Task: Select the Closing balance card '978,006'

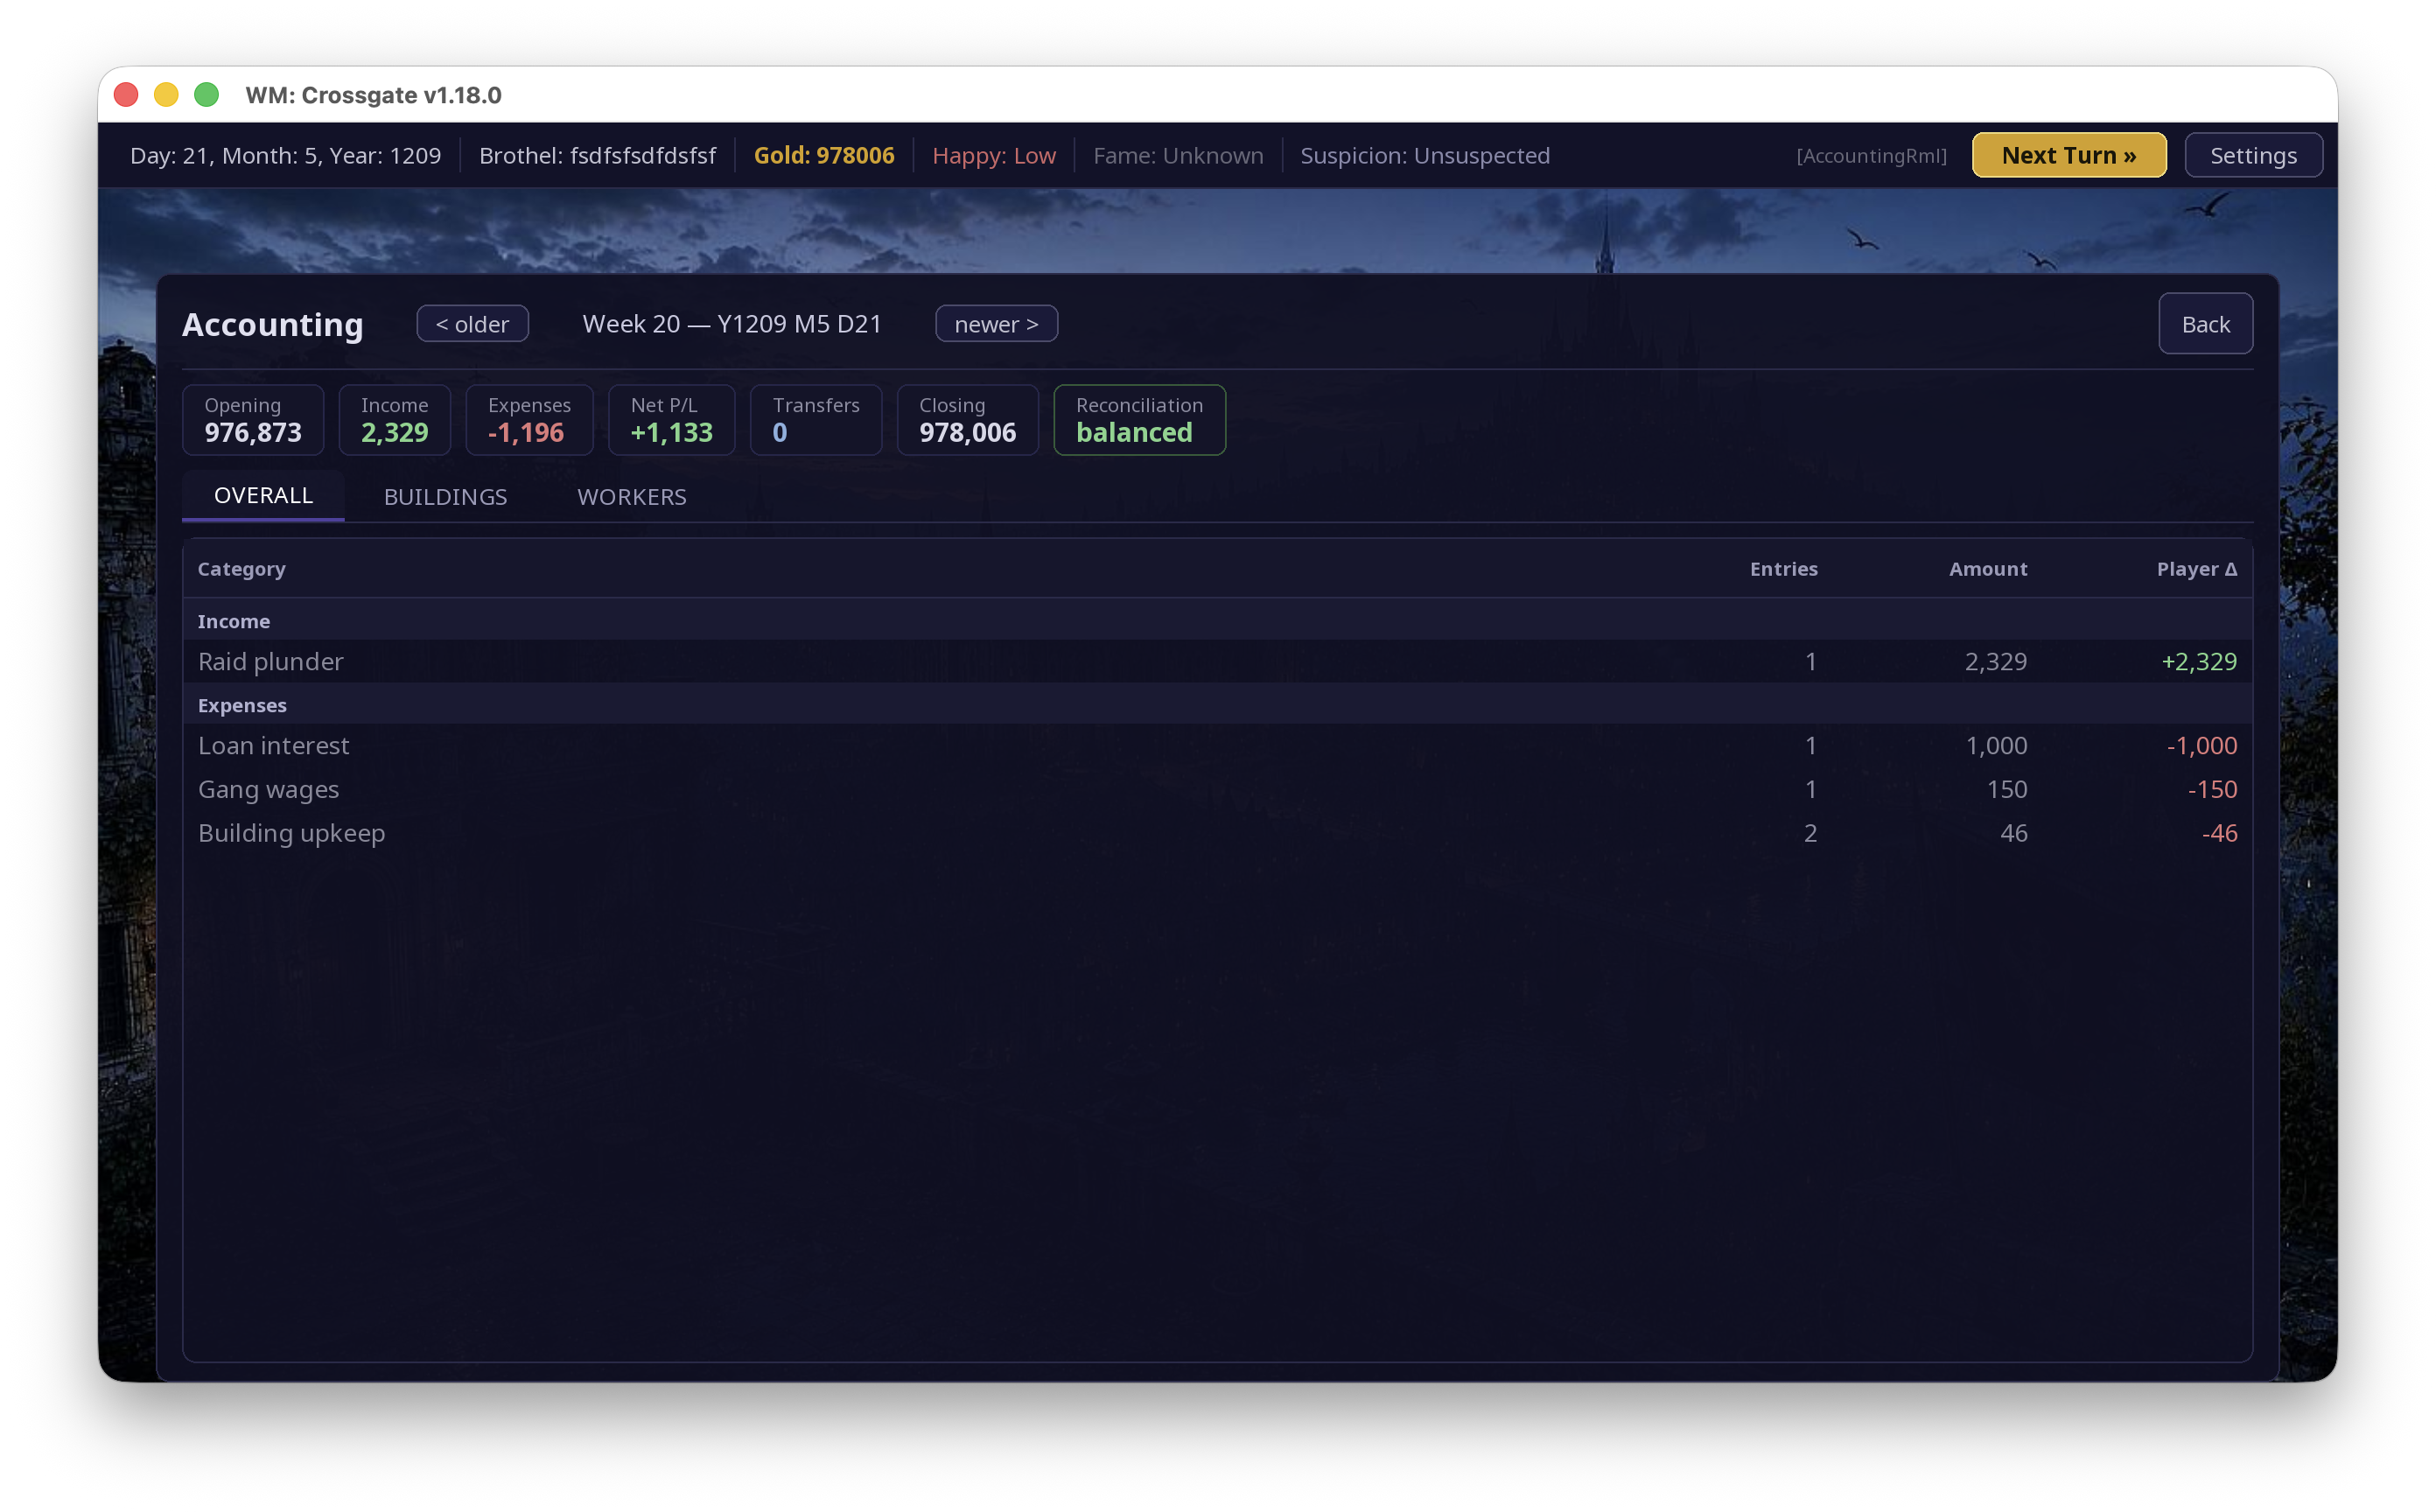Action: coord(967,420)
